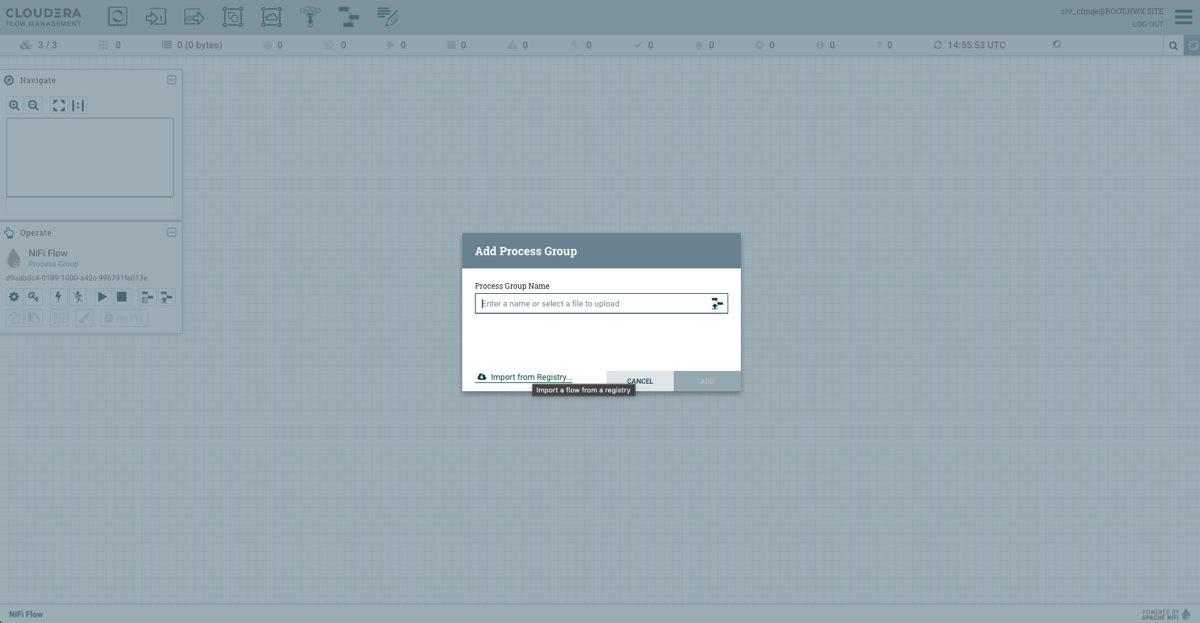Click Import from Registry link
The image size is (1200, 623).
[x=530, y=377]
